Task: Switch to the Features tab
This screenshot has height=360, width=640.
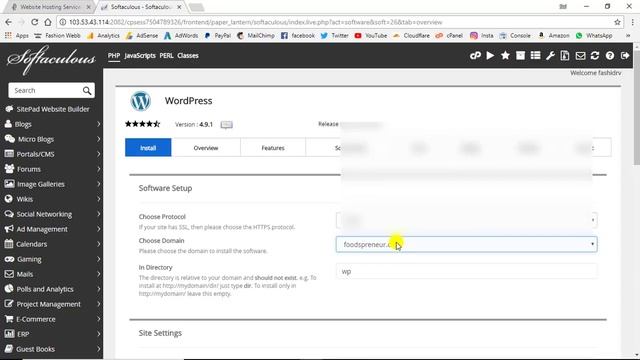Action: 273,148
